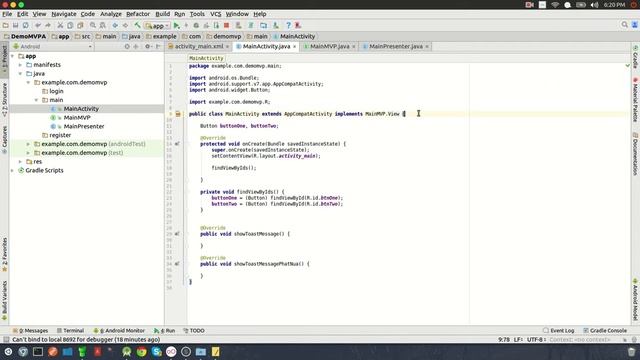The height and width of the screenshot is (360, 640).
Task: Collapse the example.com.demomvp package
Action: click(28, 82)
